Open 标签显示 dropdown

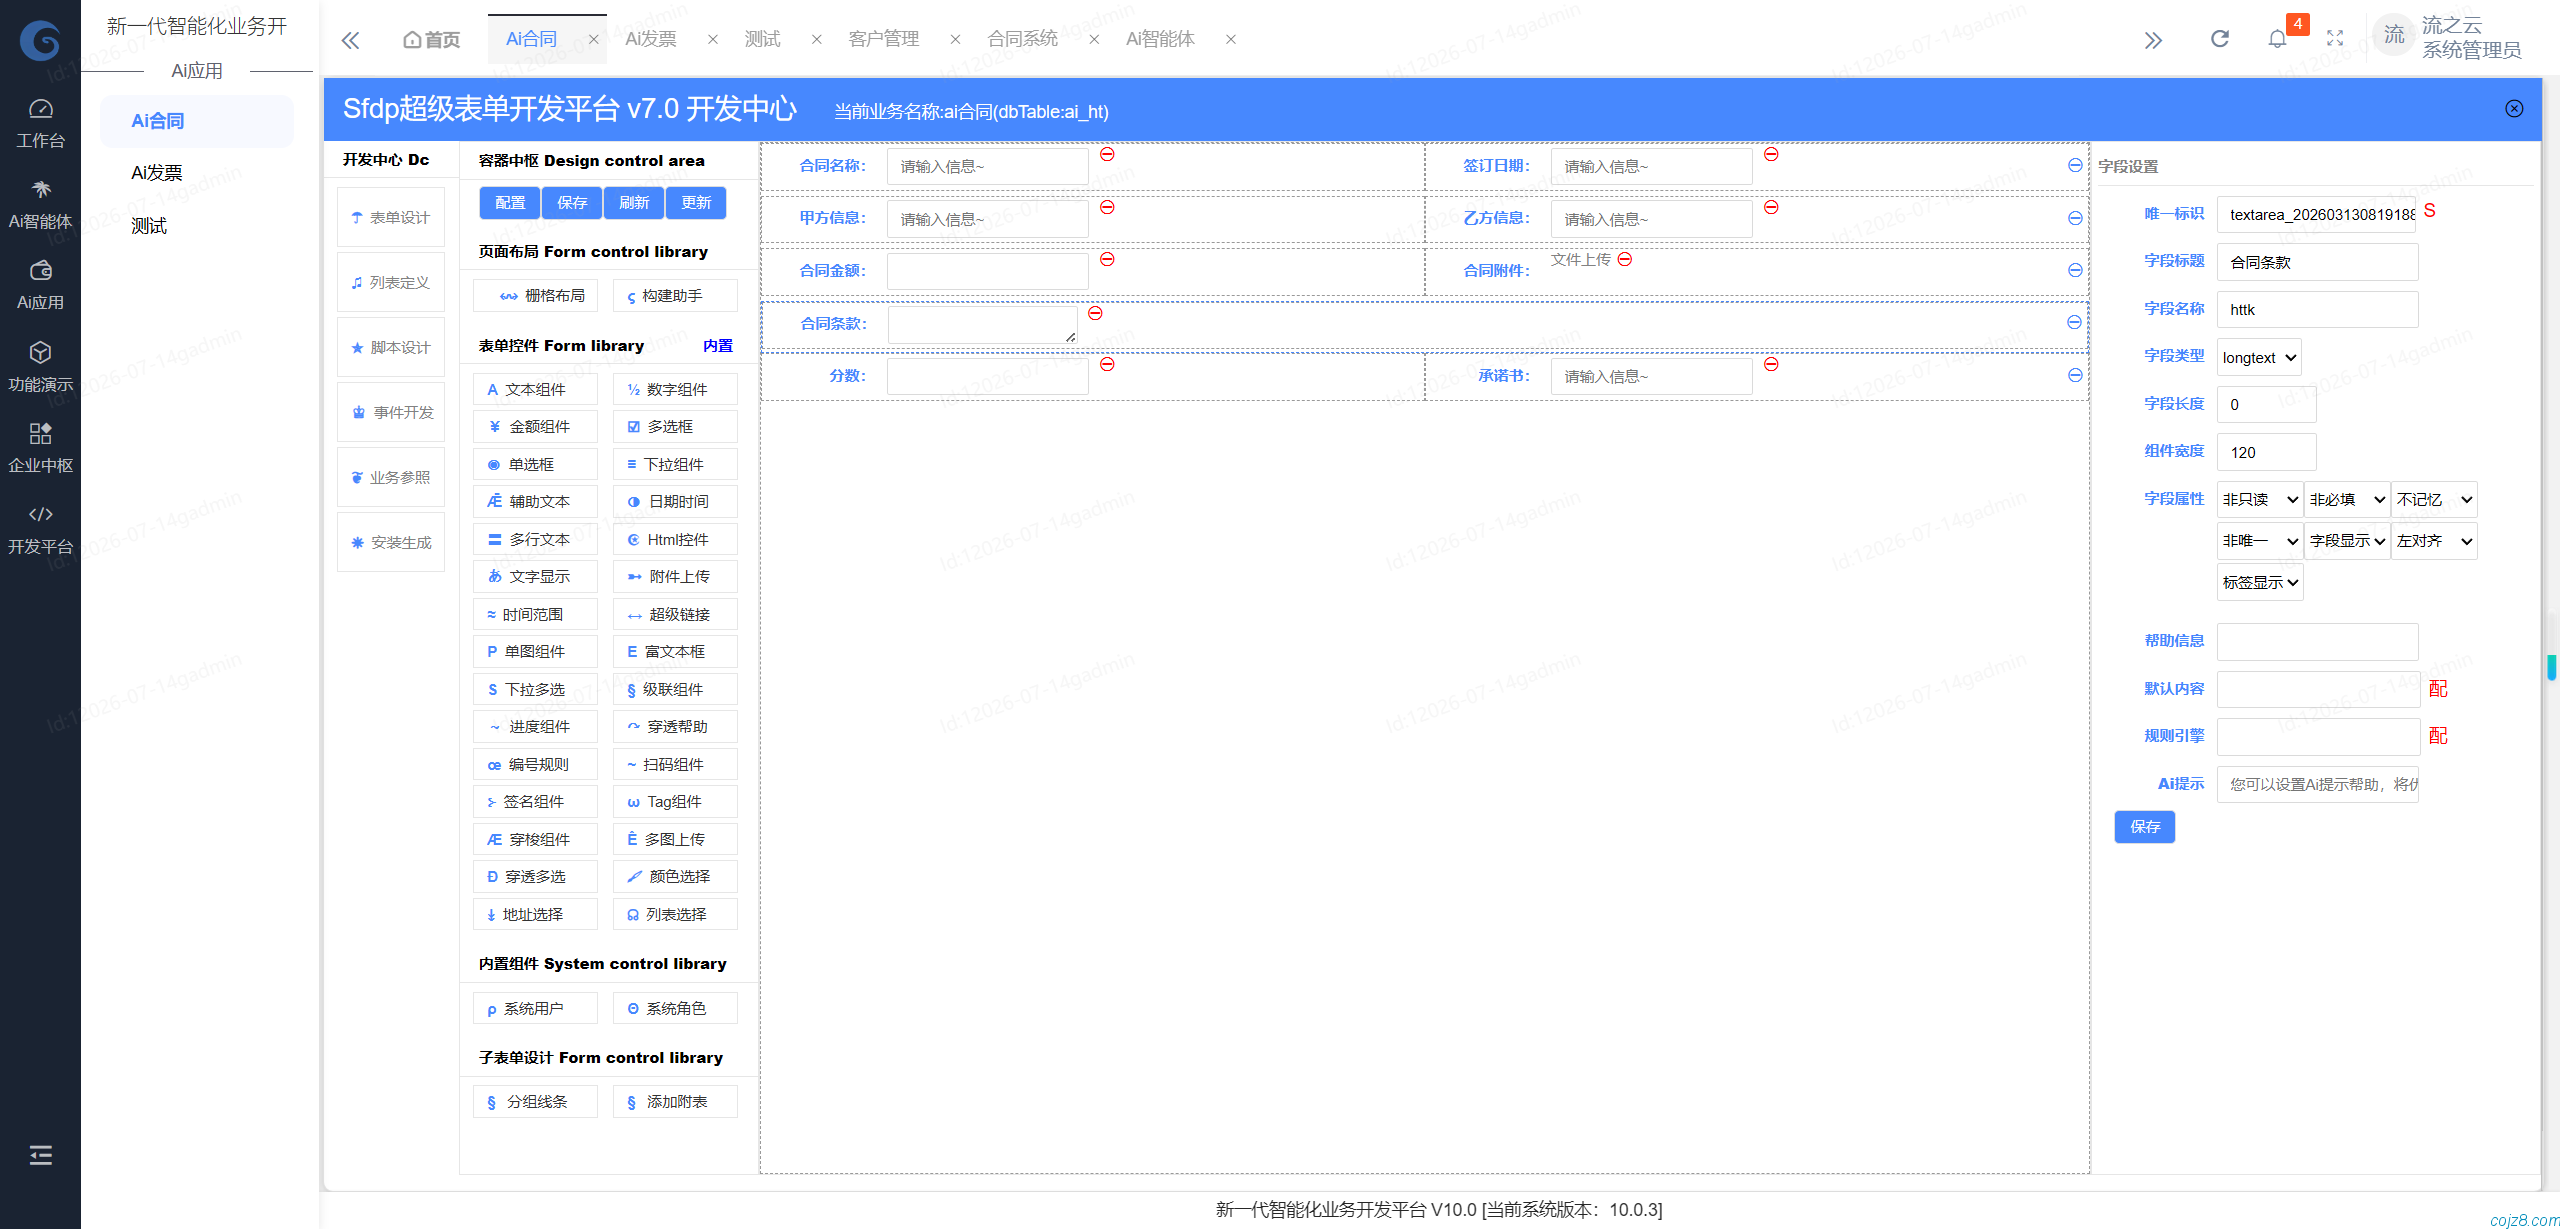coord(2260,582)
